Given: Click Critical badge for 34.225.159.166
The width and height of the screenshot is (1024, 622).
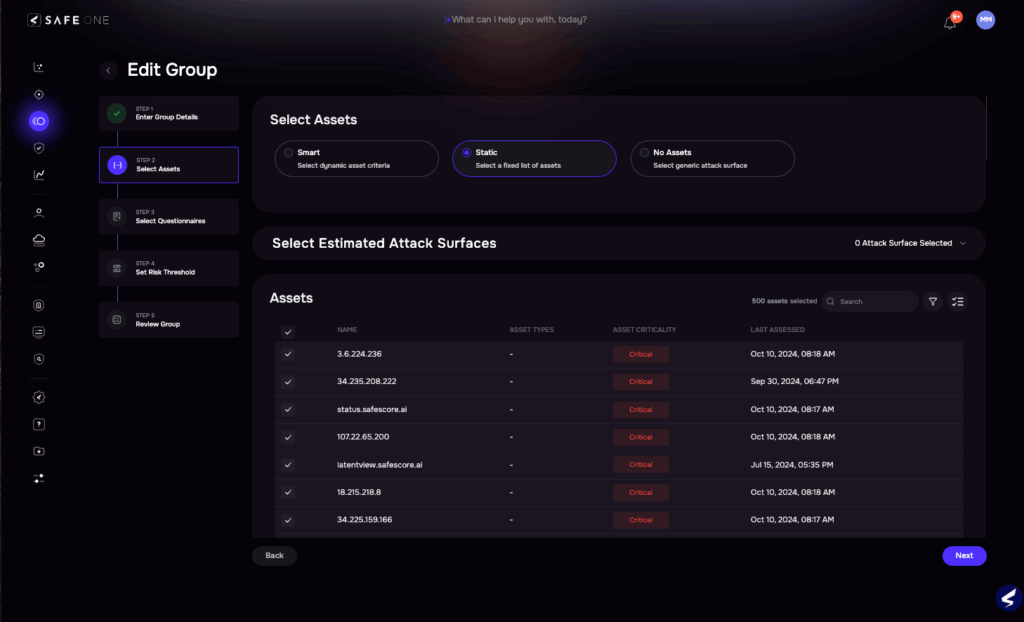Looking at the screenshot, I should click(x=641, y=520).
